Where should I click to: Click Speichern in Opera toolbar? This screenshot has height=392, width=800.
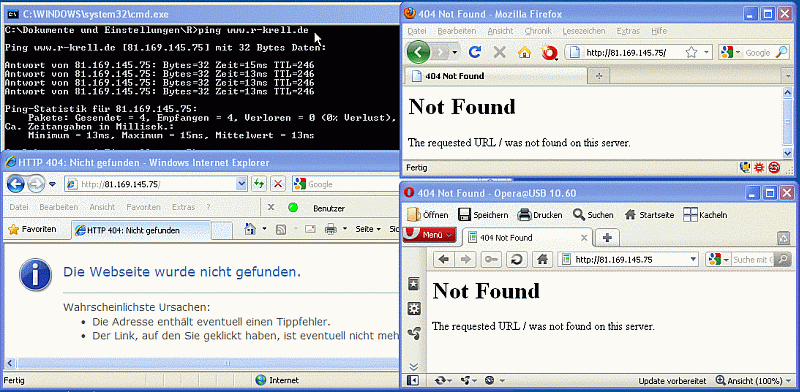(x=482, y=215)
